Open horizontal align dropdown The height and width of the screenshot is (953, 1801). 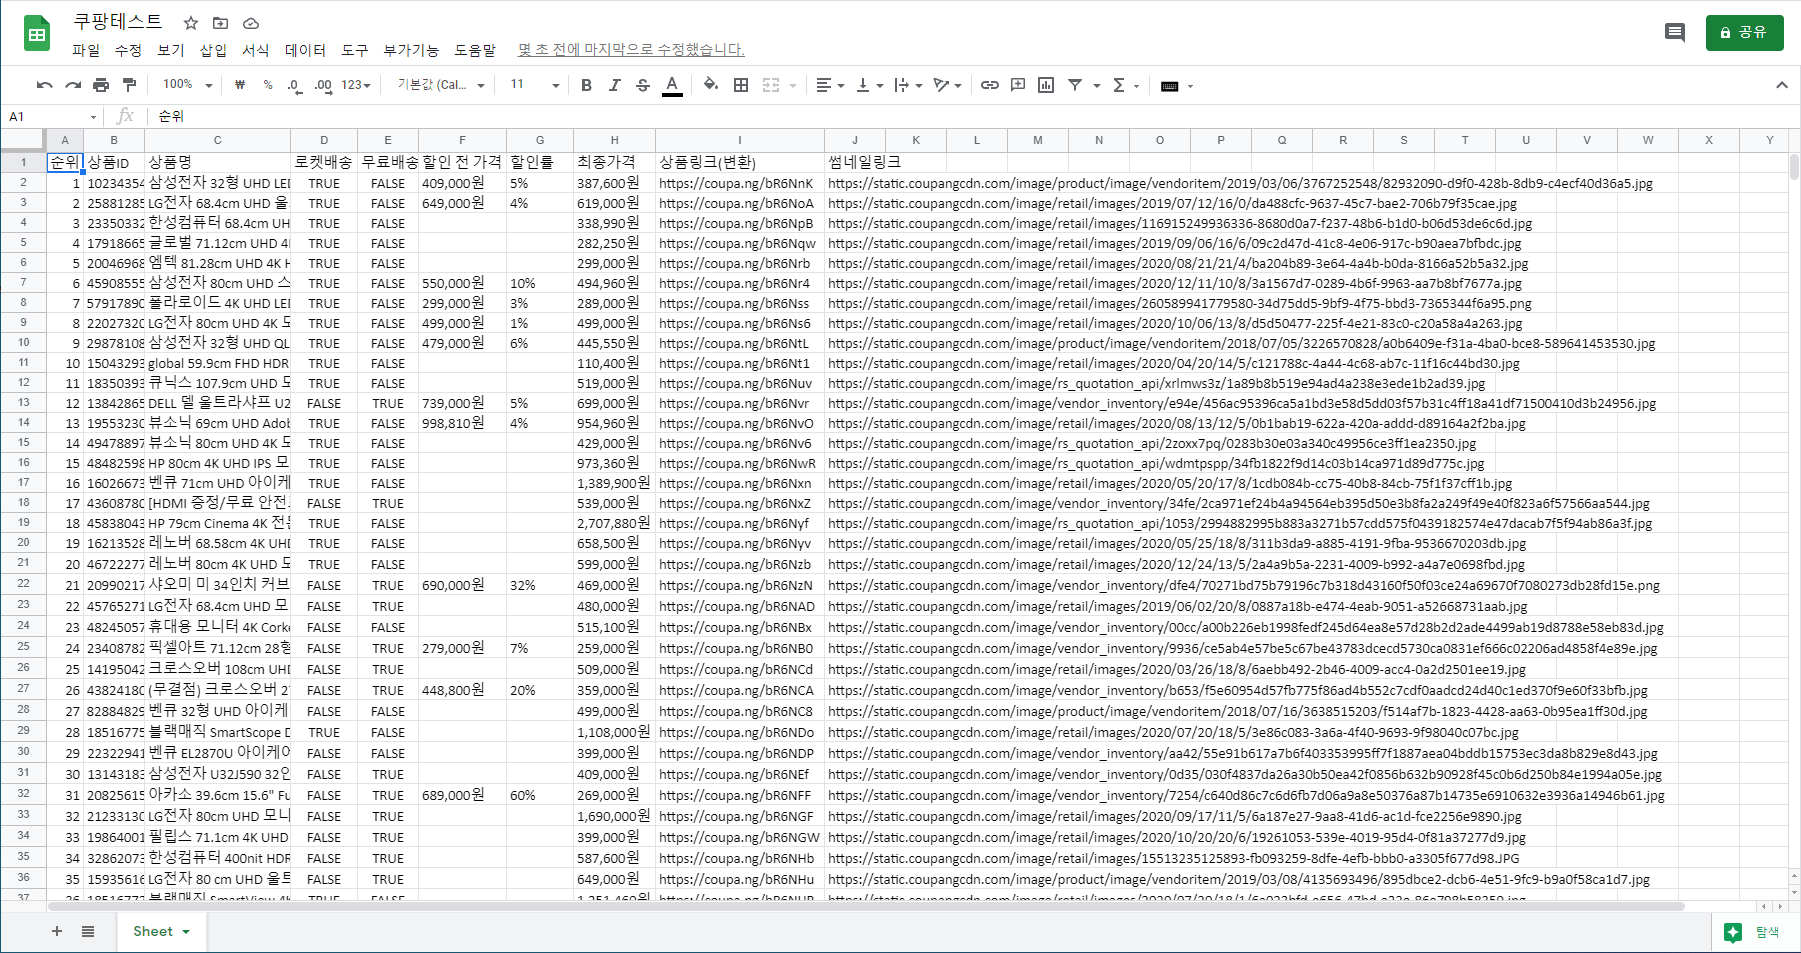[830, 86]
